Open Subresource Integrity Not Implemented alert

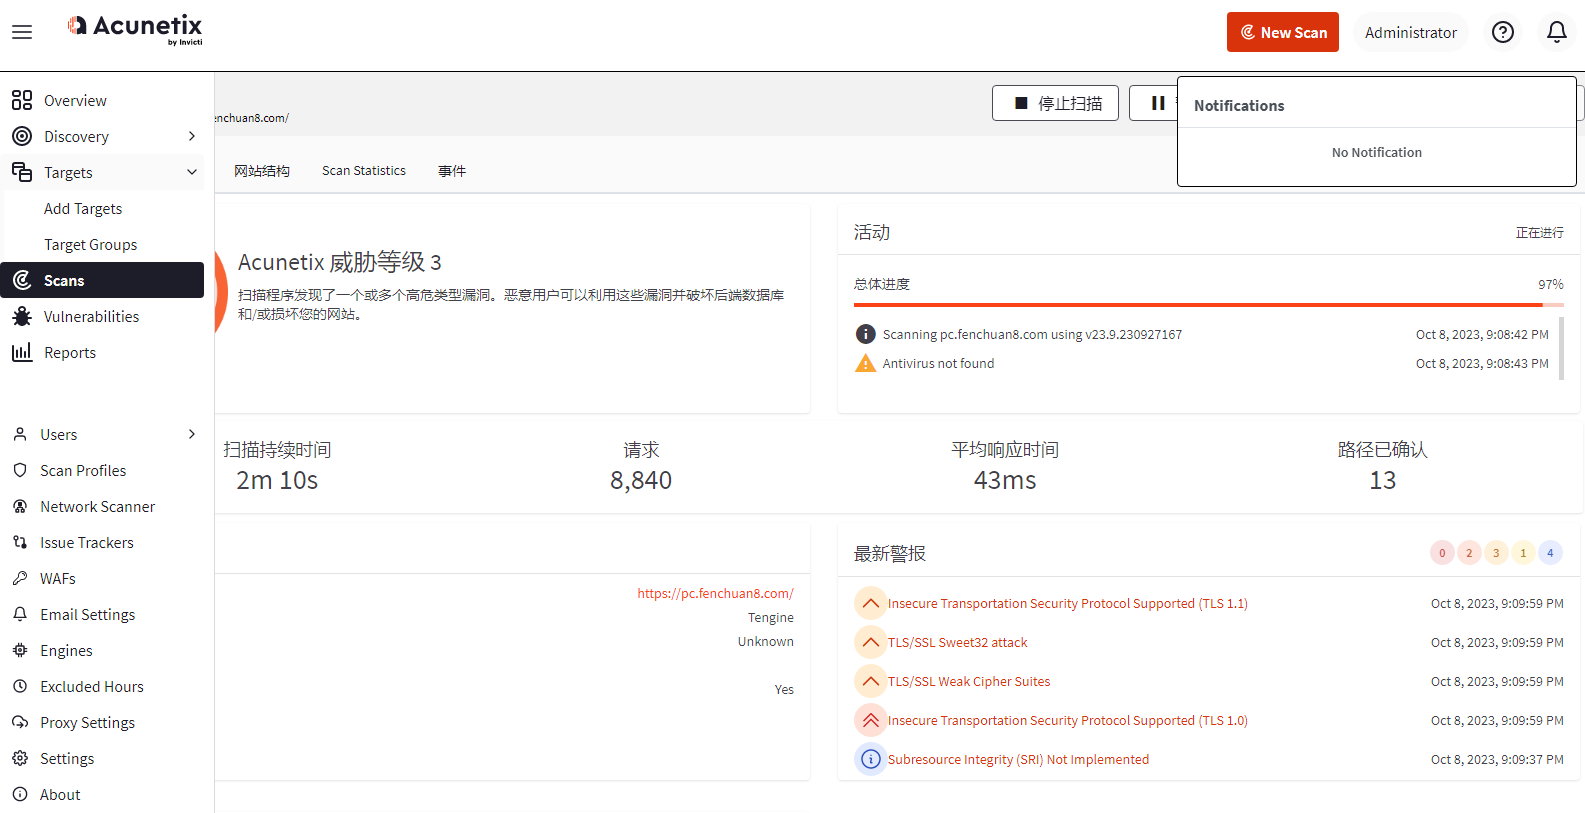point(1018,759)
